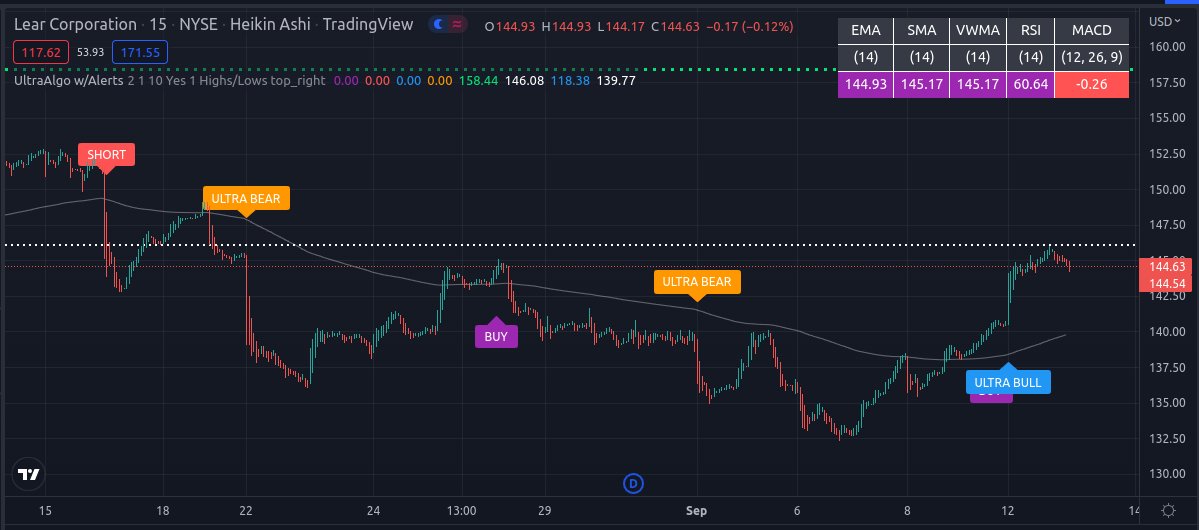Click the -0.17 (-0.12%) change value
The image size is (1199, 530).
click(750, 26)
